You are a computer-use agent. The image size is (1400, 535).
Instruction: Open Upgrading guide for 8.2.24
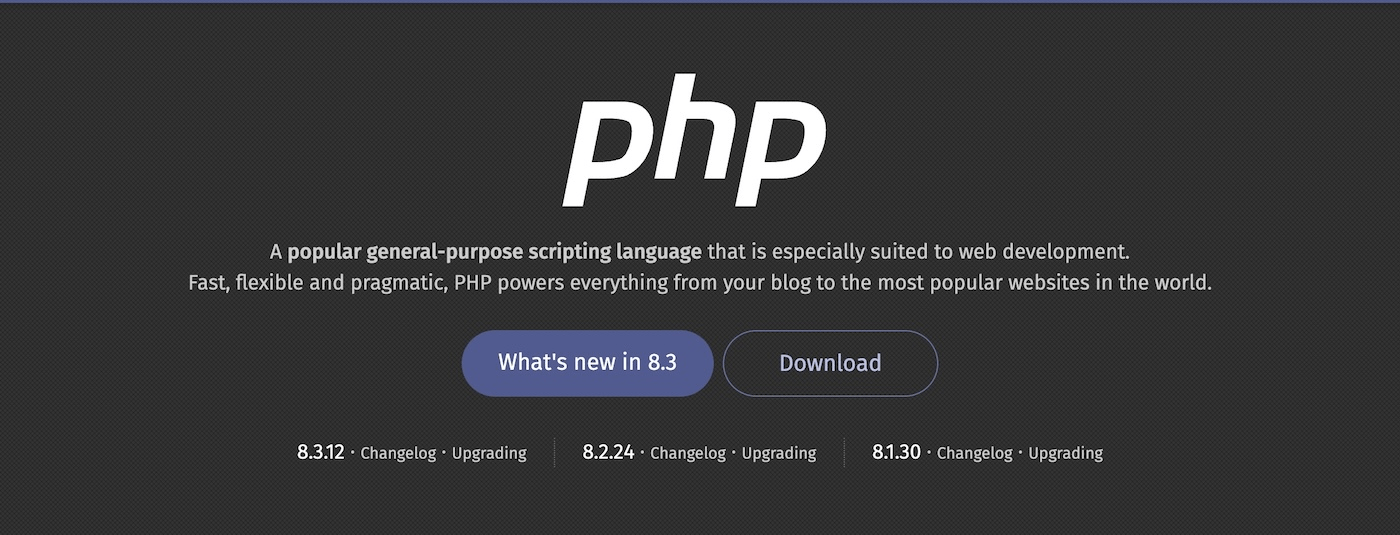[779, 453]
